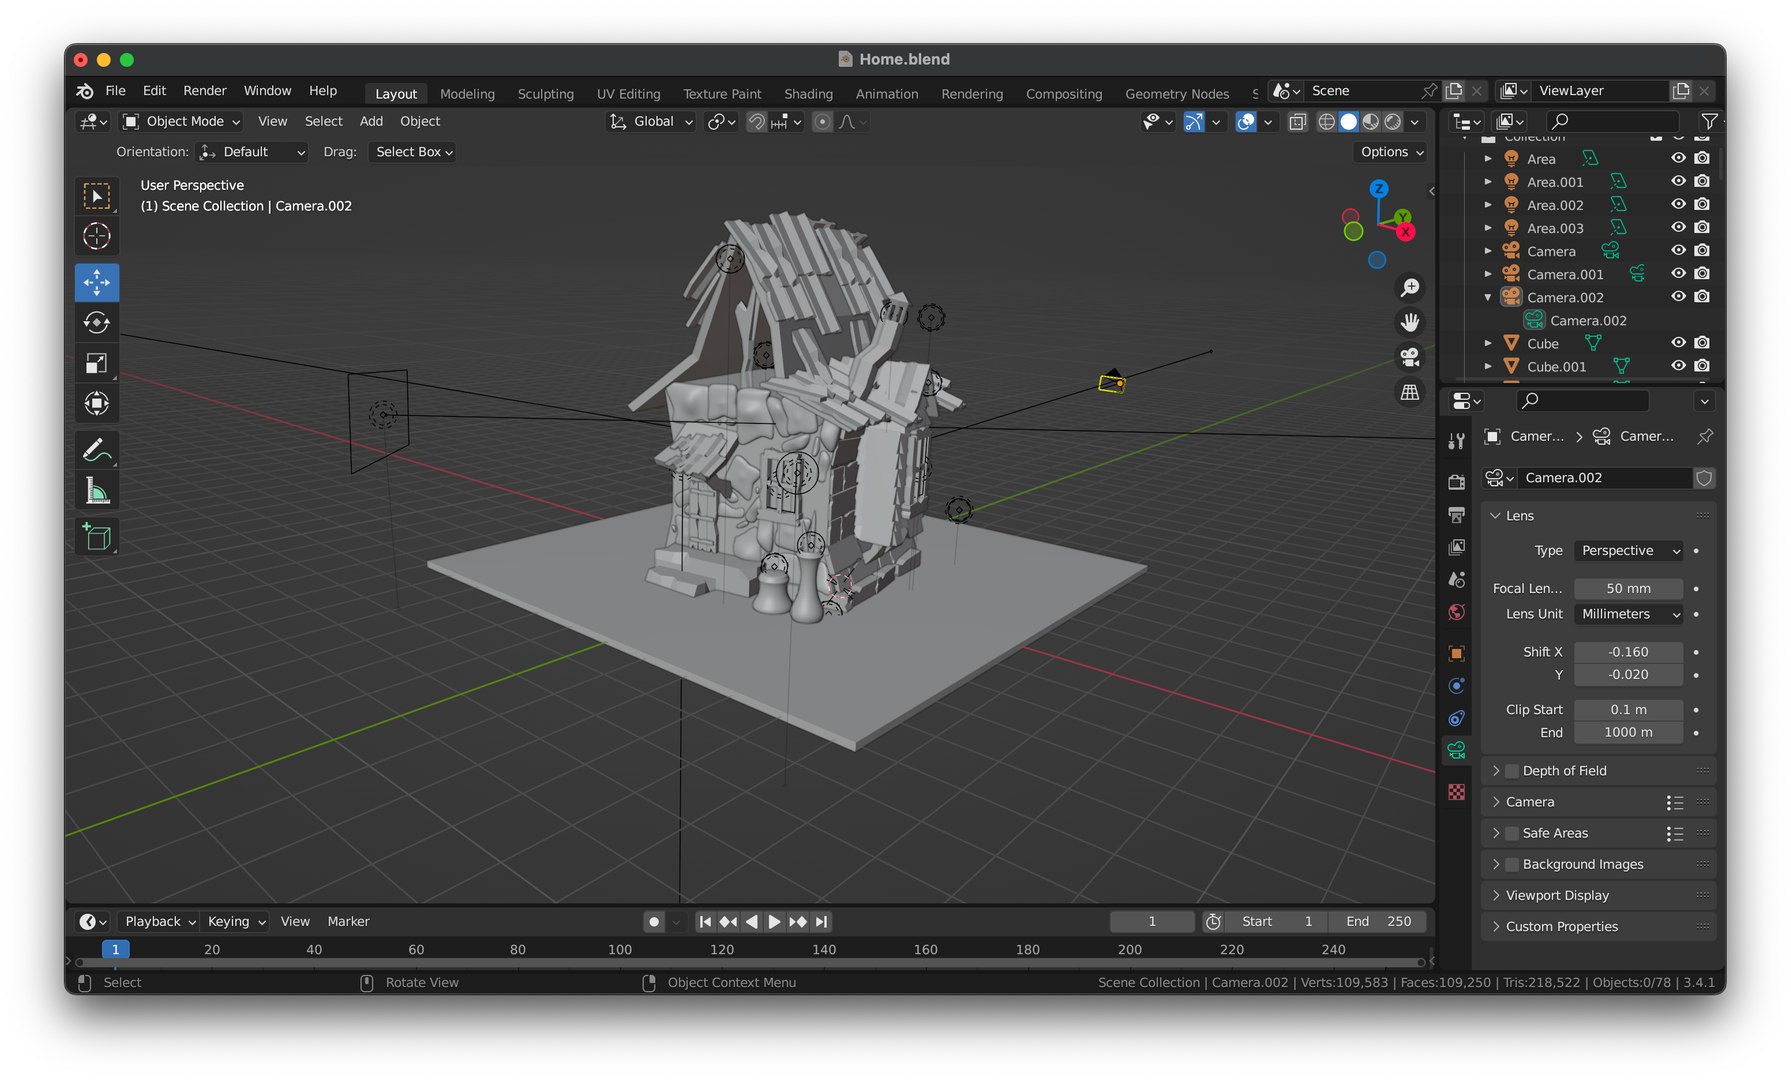Enable the Depth of Field checkbox
This screenshot has height=1080, width=1791.
pos(1512,771)
